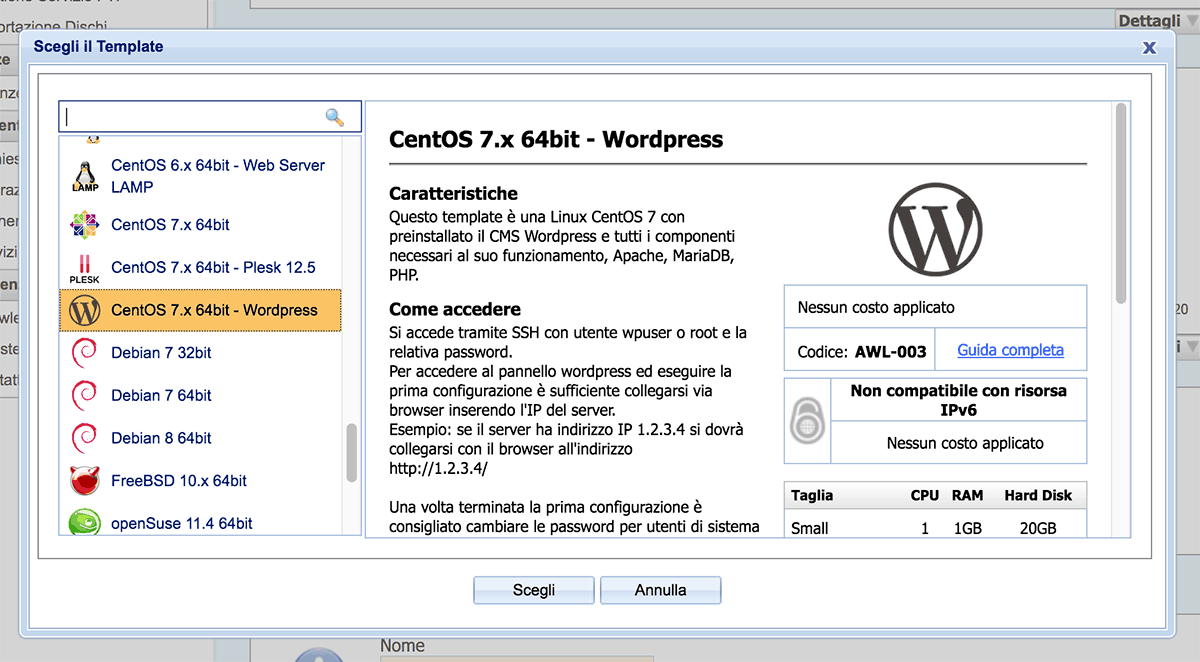Image resolution: width=1200 pixels, height=662 pixels.
Task: Click the FreeBSD daemon icon for FreeBSD 10.x
Action: coord(85,481)
